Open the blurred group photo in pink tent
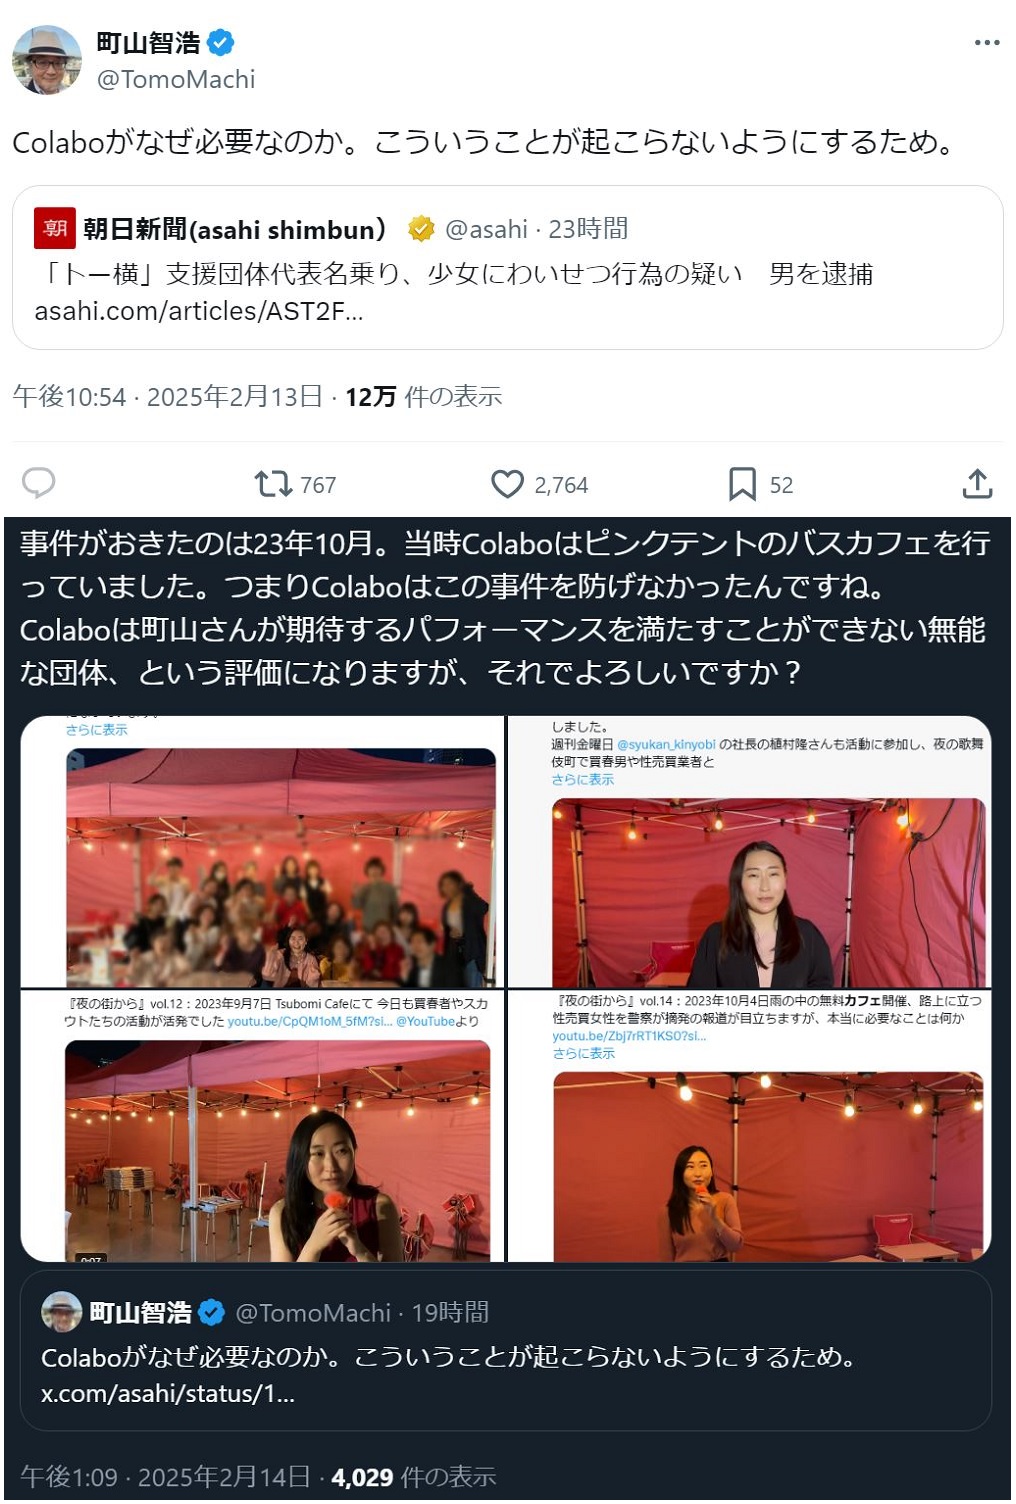The height and width of the screenshot is (1504, 1016). [x=281, y=867]
